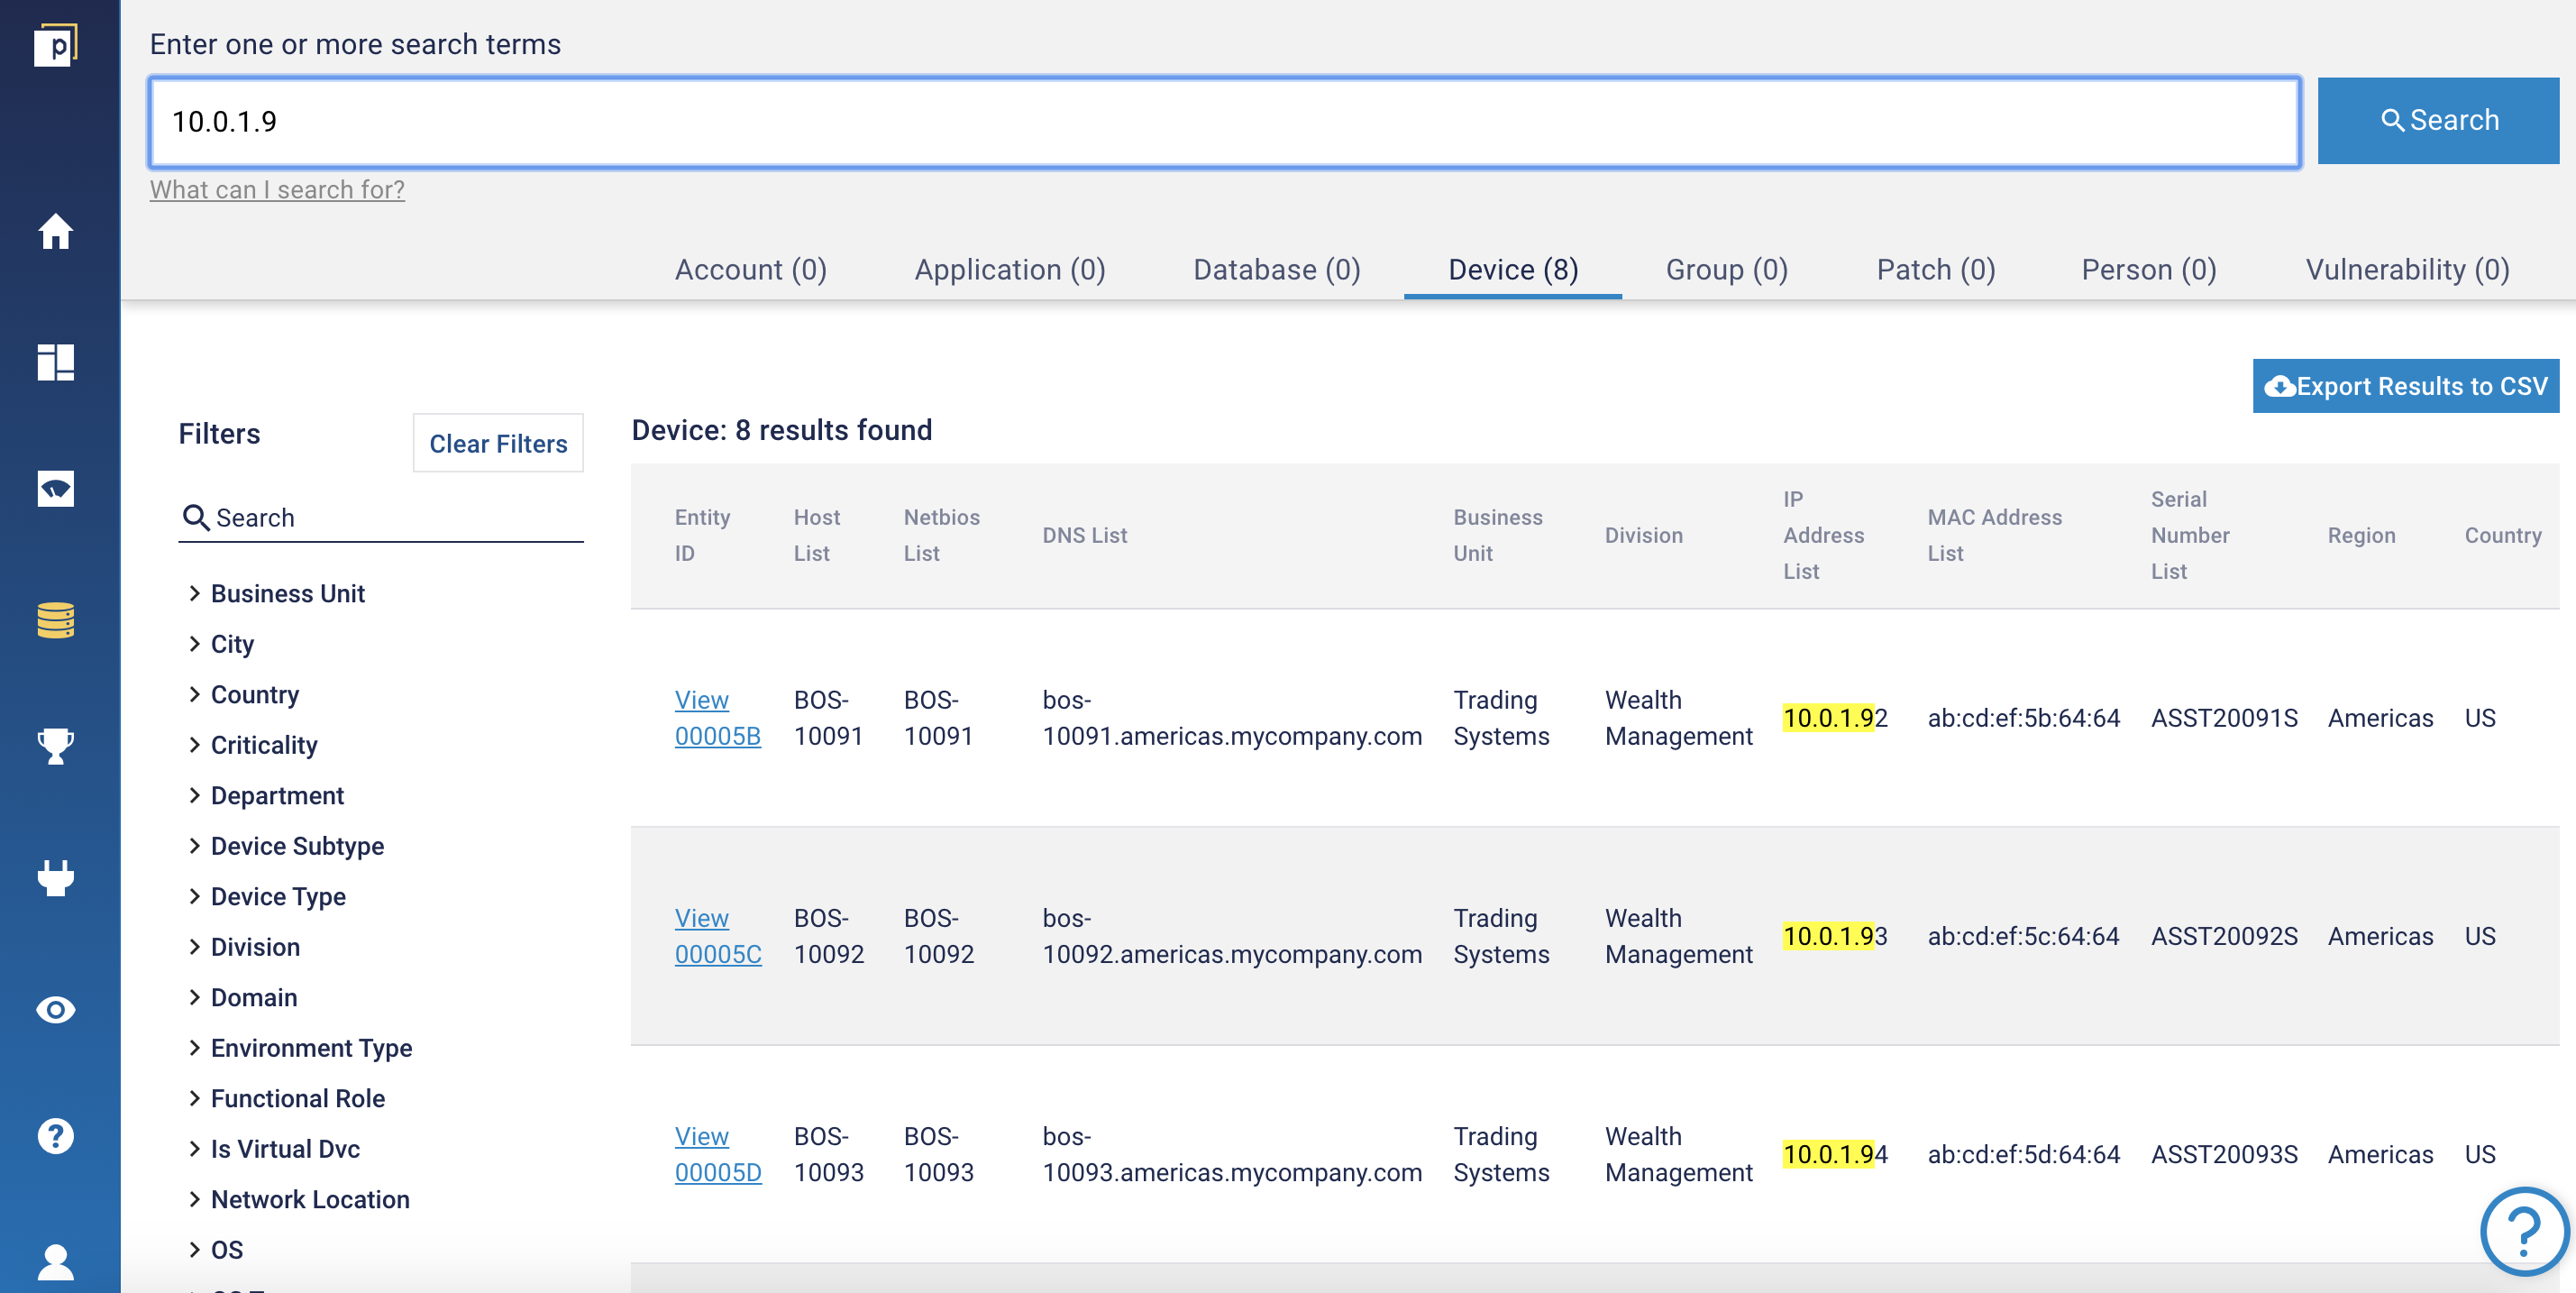Select the Device (8) tab
2576x1293 pixels.
(1513, 270)
